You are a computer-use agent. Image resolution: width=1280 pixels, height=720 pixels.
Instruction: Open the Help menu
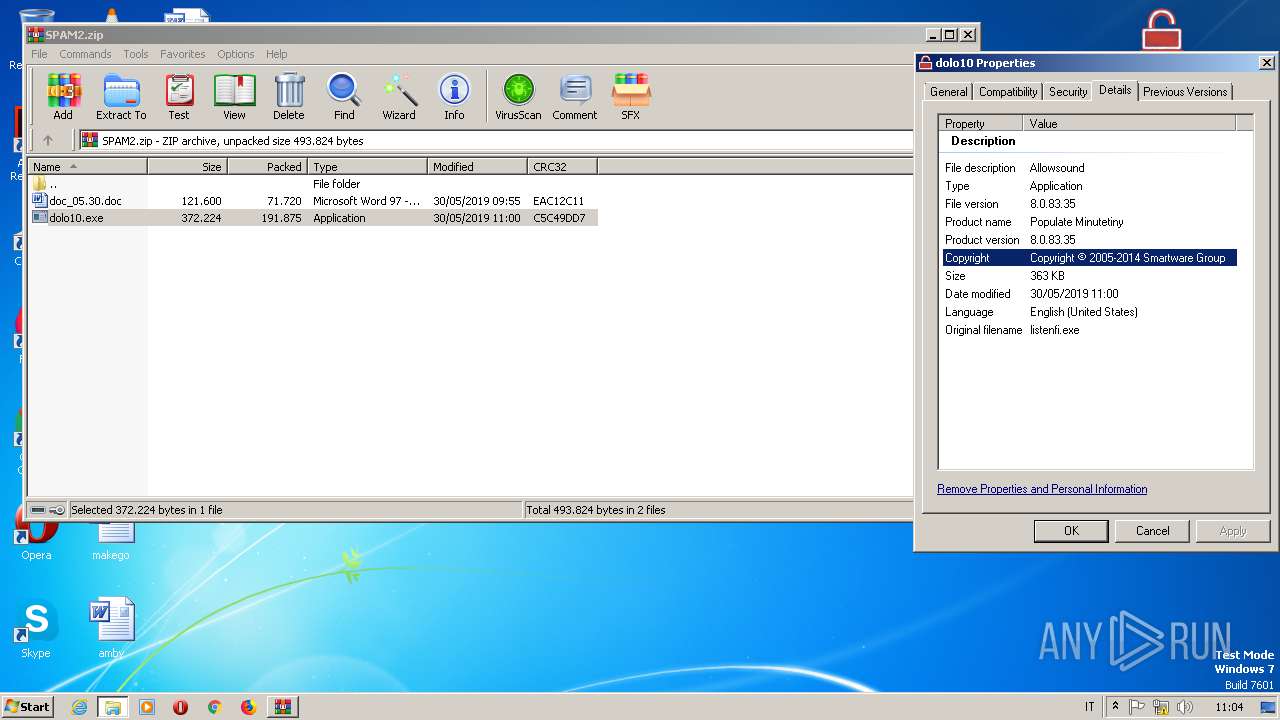point(277,54)
